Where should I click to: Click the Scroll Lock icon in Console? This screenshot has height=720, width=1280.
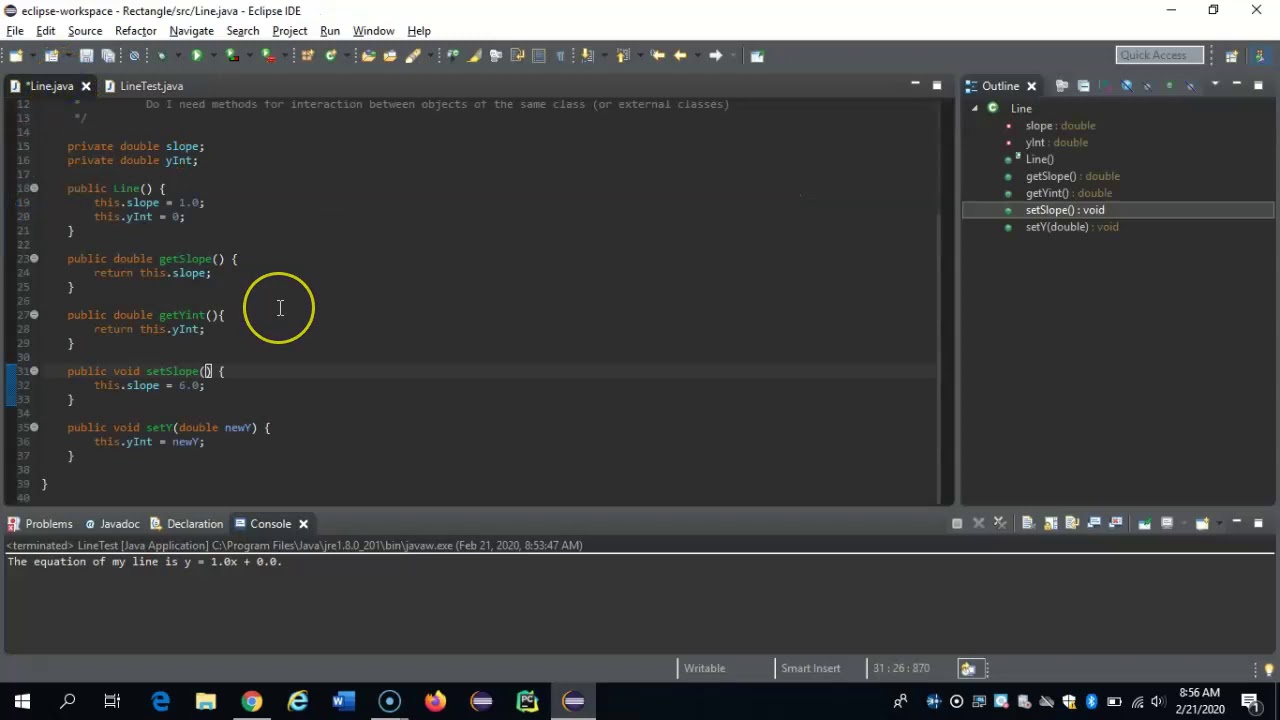pos(1050,523)
